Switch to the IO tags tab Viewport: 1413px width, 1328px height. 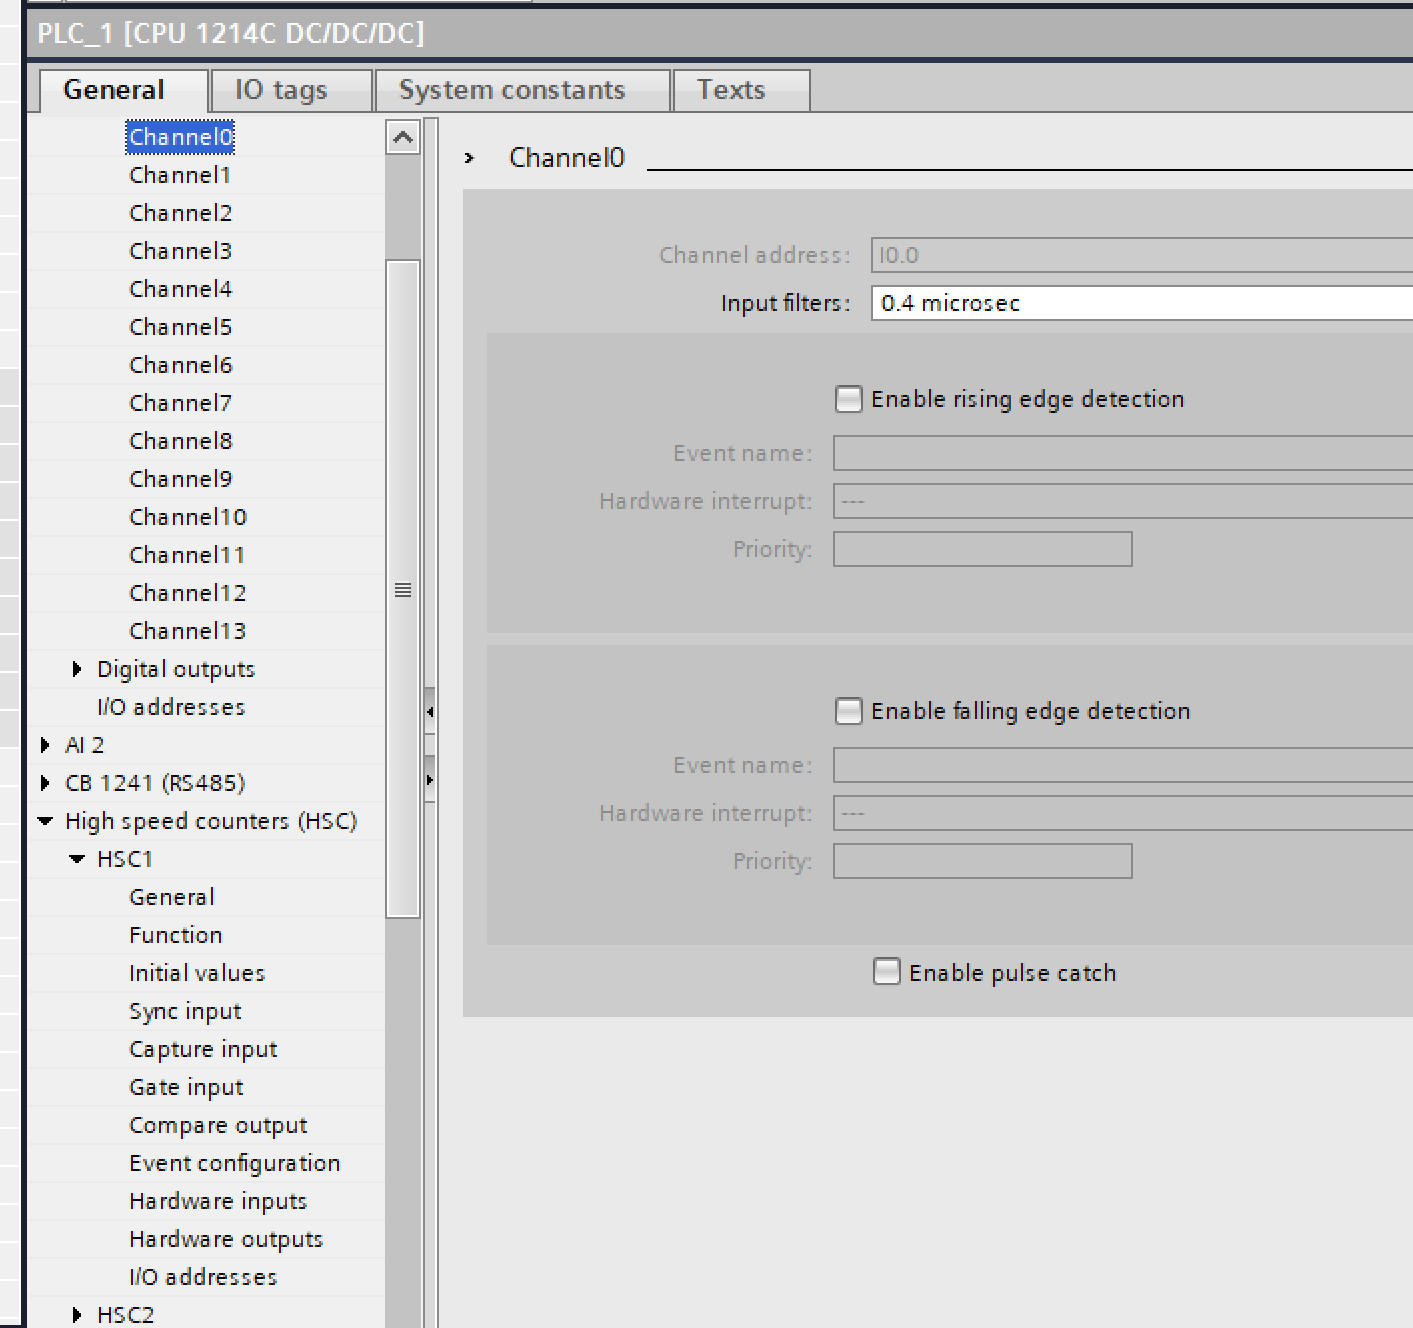coord(281,90)
